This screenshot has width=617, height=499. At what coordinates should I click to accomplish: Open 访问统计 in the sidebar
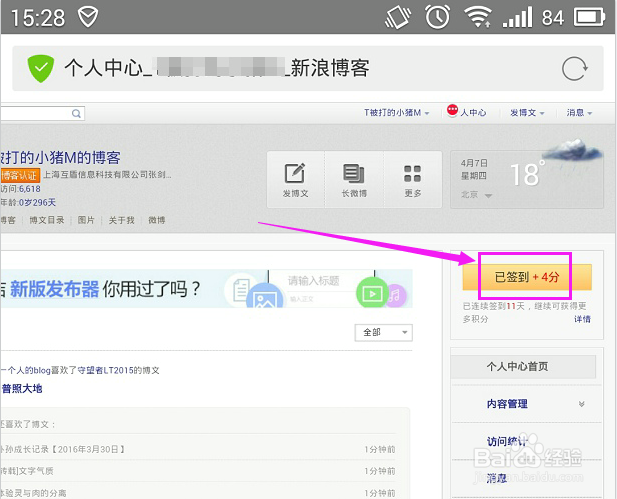click(506, 441)
